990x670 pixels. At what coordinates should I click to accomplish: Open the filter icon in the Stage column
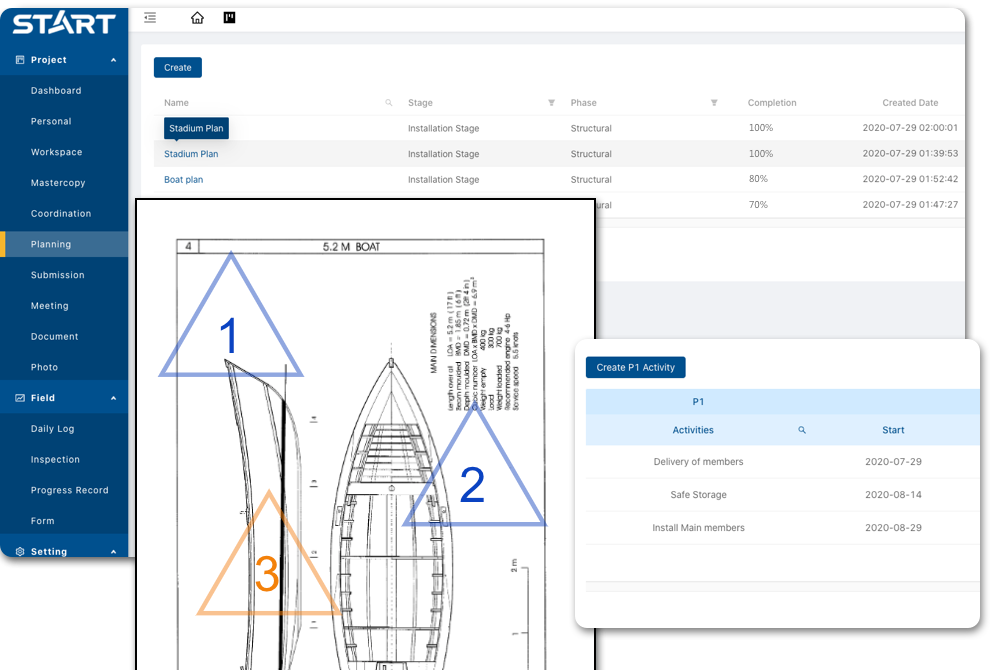pyautogui.click(x=551, y=102)
